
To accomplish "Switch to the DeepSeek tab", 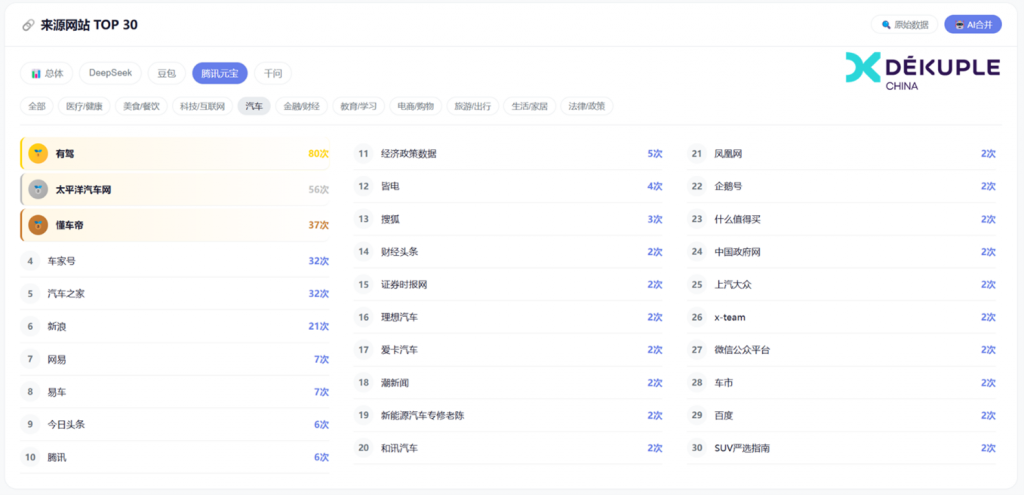I will point(110,73).
